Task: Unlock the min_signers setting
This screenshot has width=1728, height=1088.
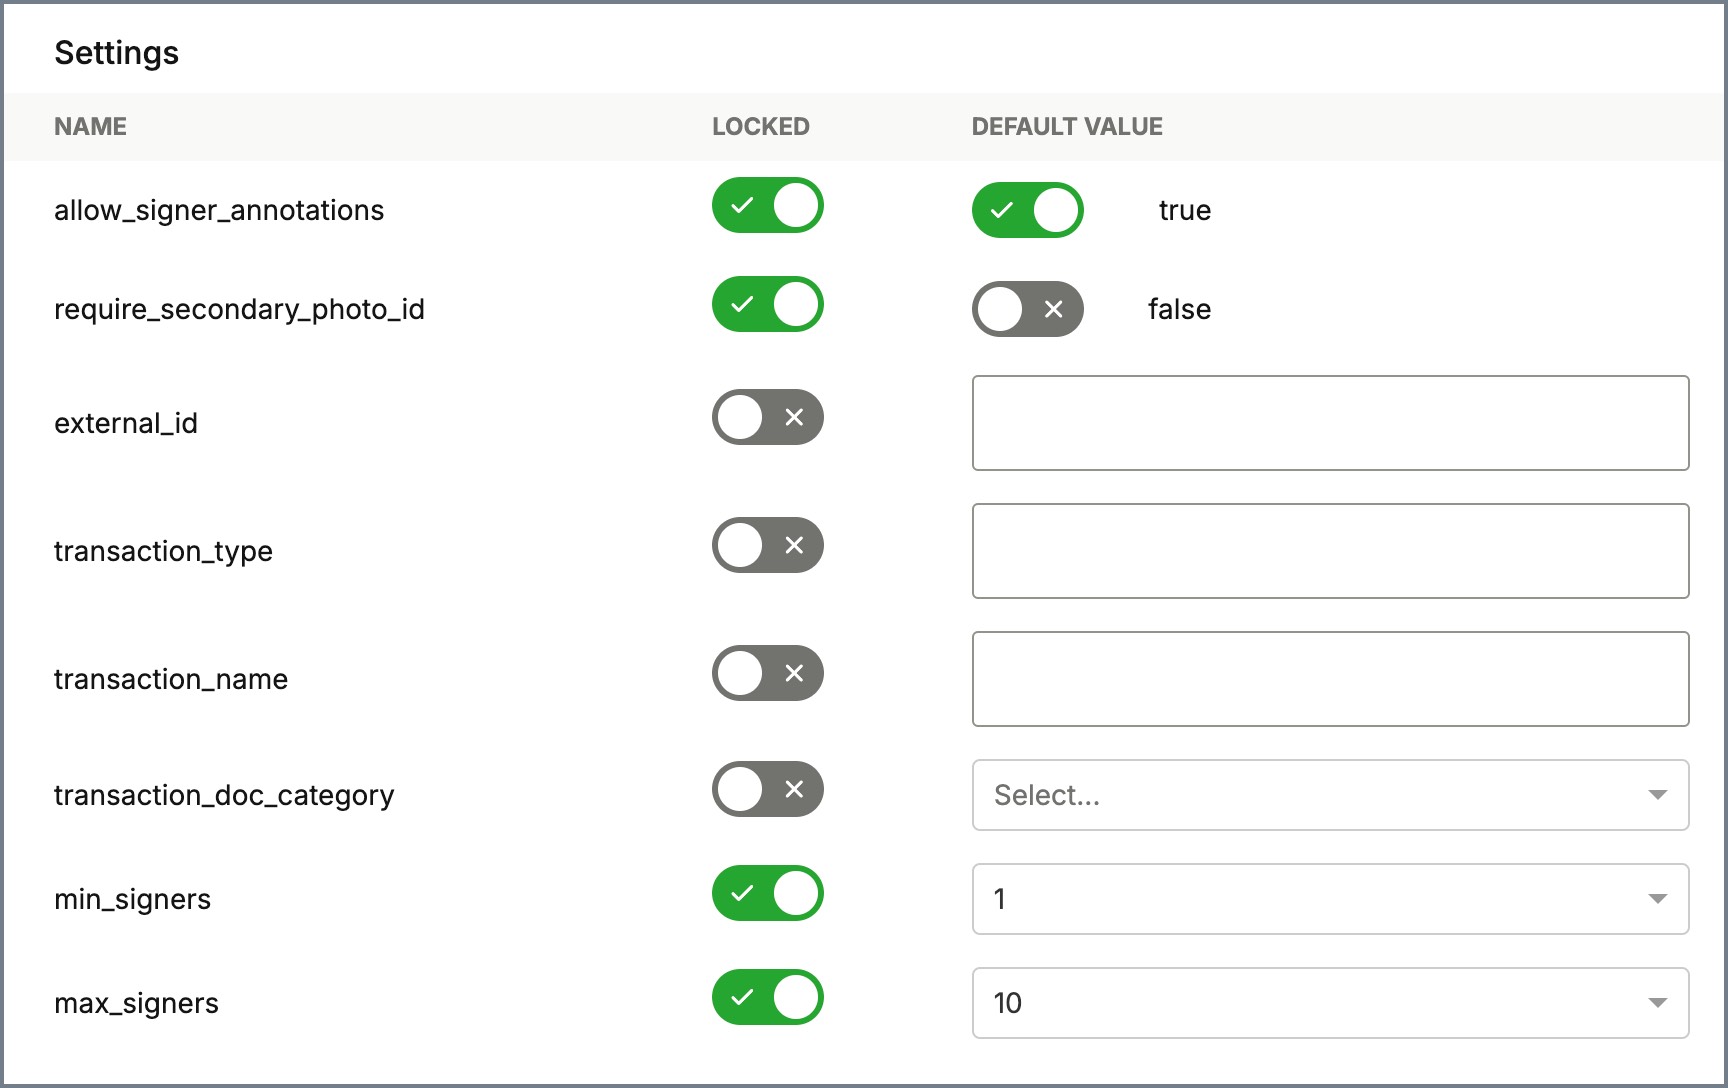Action: (x=767, y=894)
